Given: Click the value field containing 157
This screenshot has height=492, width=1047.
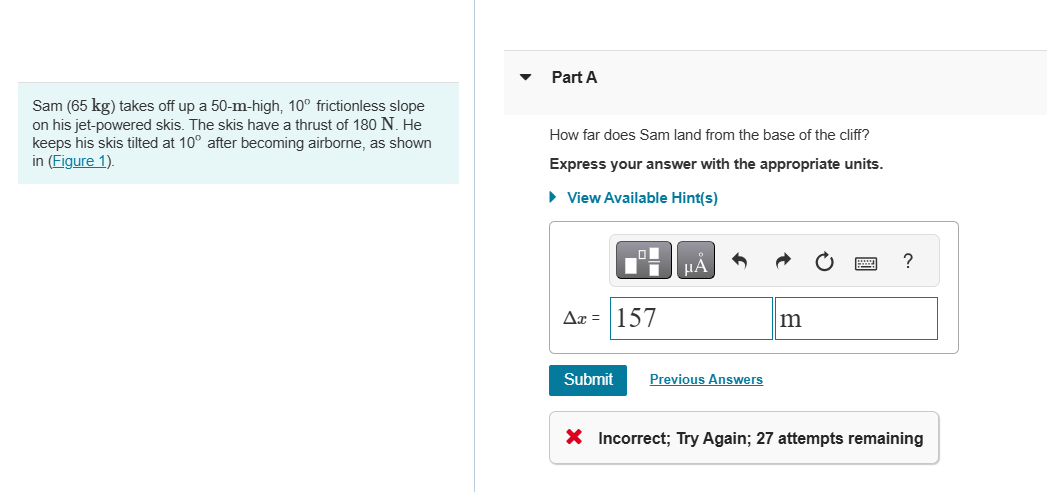Looking at the screenshot, I should click(690, 318).
